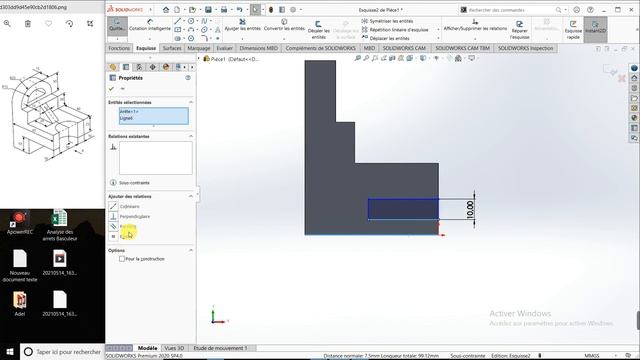The height and width of the screenshot is (360, 640).
Task: Open Propriétés panel help icon
Action: pyautogui.click(x=188, y=78)
